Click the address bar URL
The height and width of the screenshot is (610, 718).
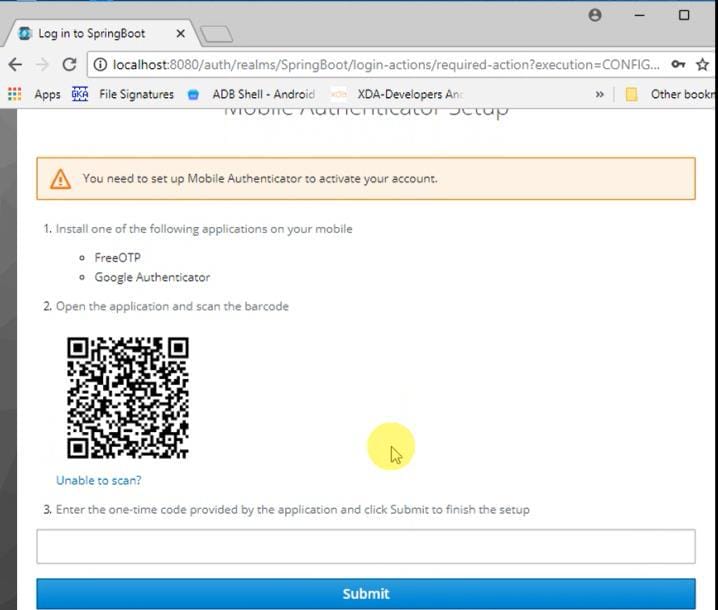pos(386,65)
